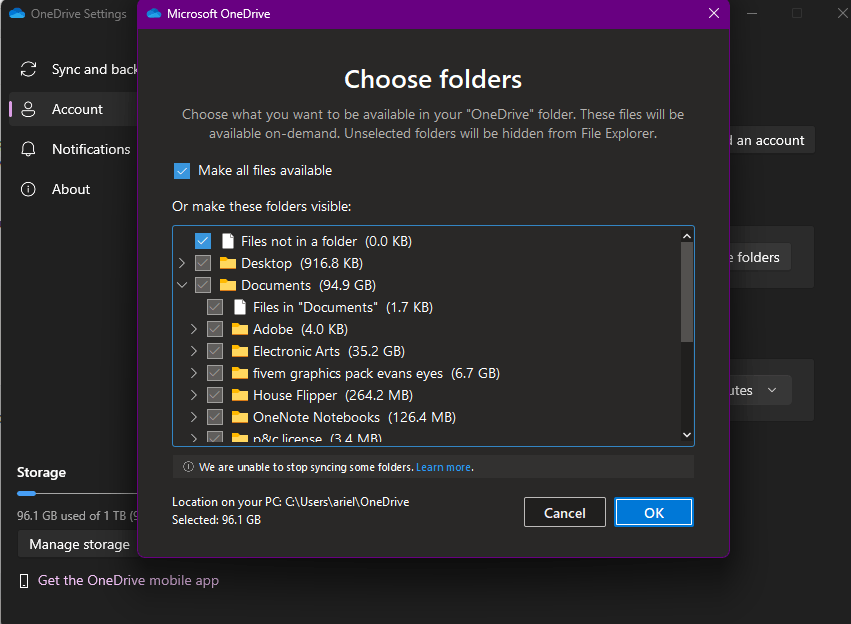Select Electronic Arts (35.2 GB) row text
This screenshot has width=851, height=624.
point(329,351)
